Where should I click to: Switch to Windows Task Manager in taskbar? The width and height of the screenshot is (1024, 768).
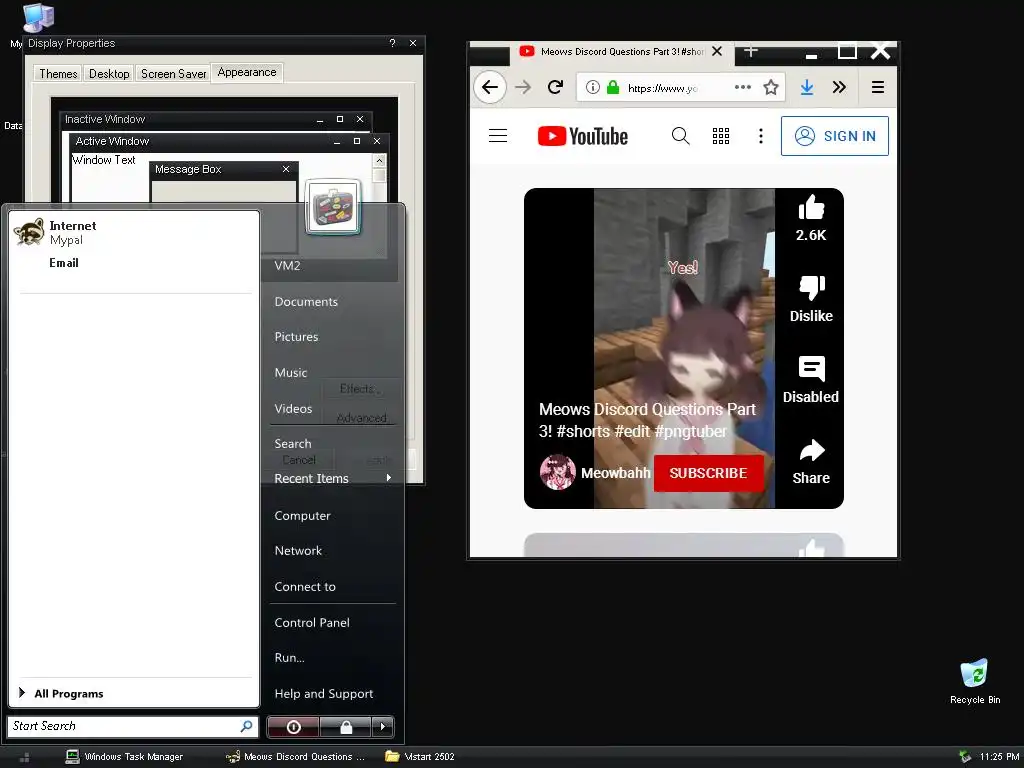(x=125, y=757)
